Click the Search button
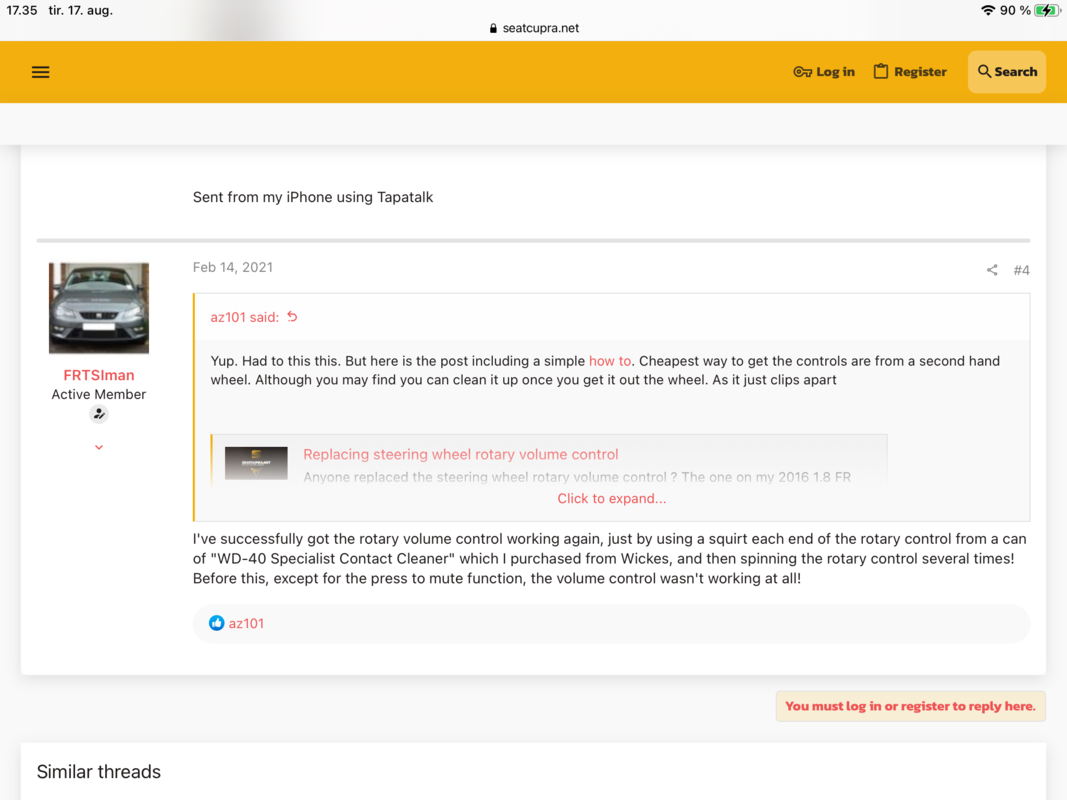The height and width of the screenshot is (800, 1067). tap(1006, 72)
